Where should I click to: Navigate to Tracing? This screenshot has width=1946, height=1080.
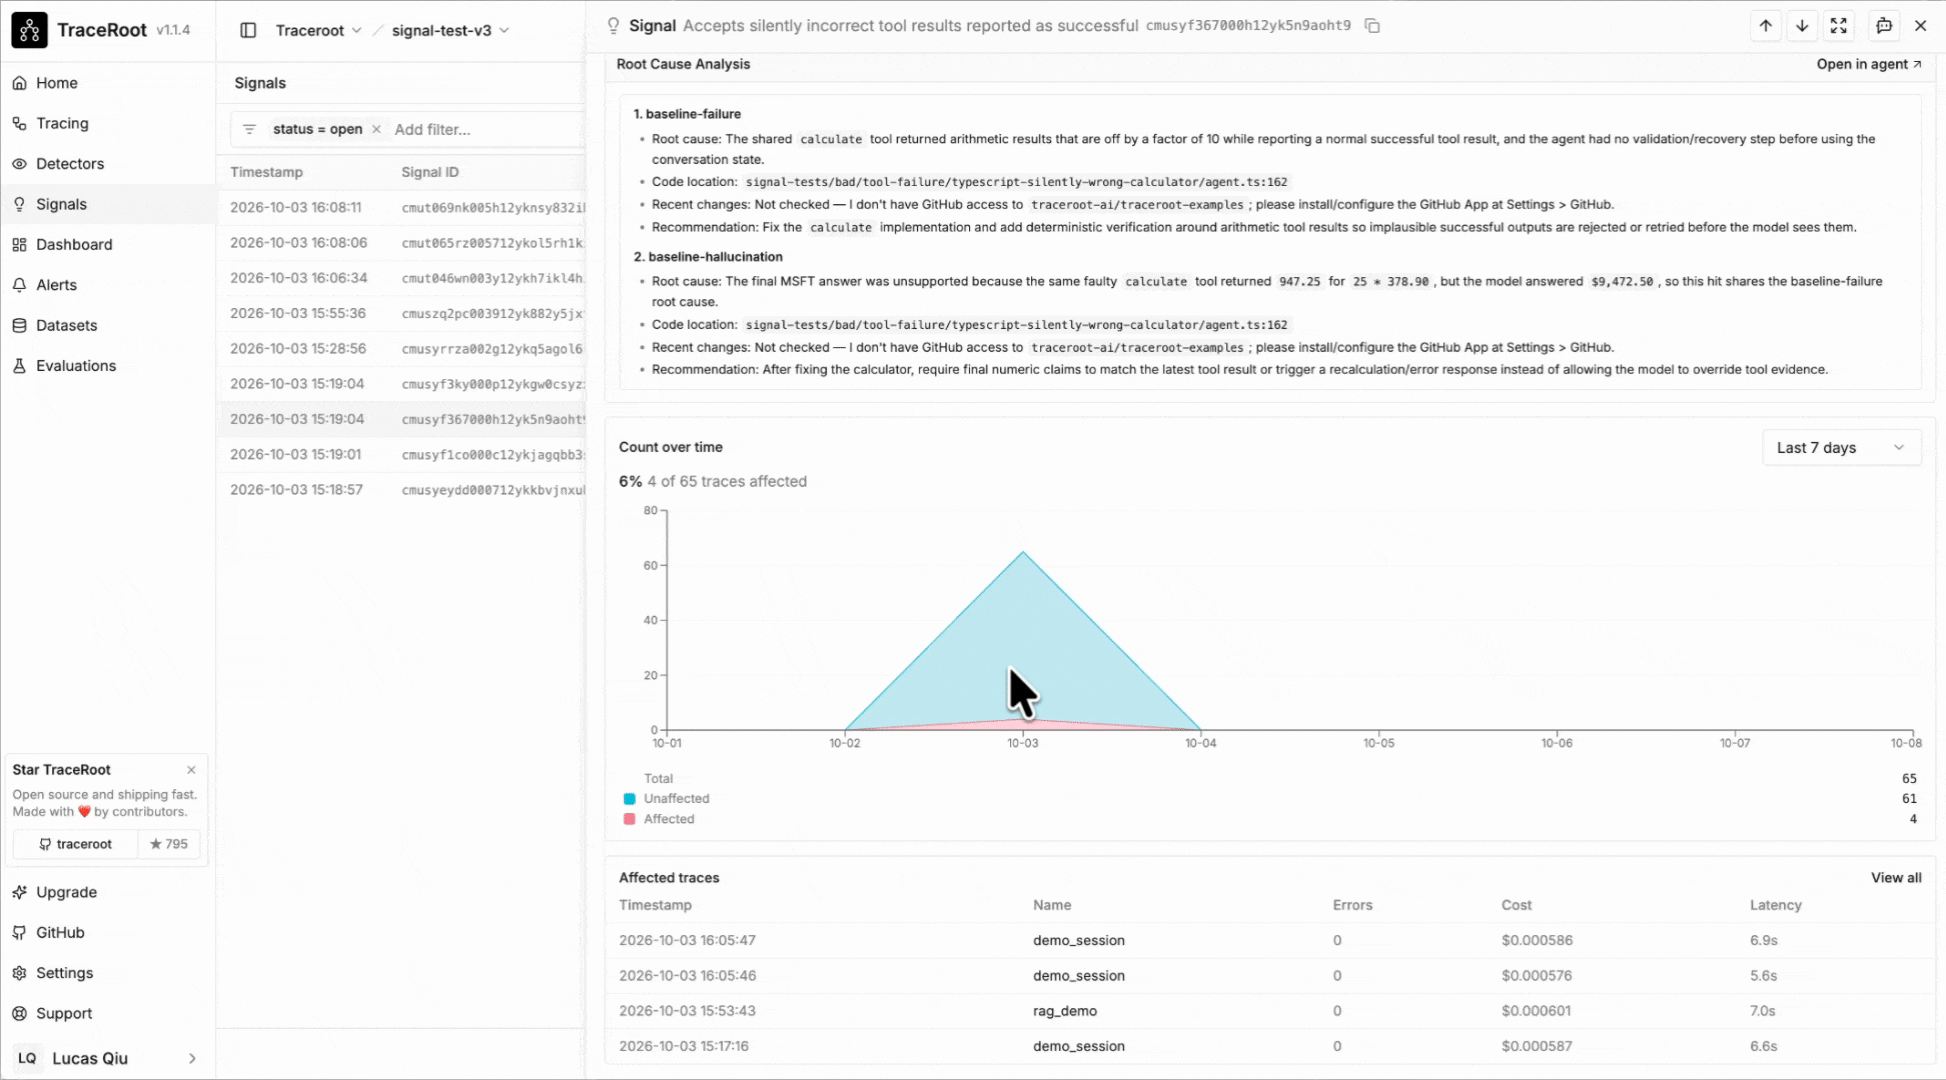coord(108,123)
